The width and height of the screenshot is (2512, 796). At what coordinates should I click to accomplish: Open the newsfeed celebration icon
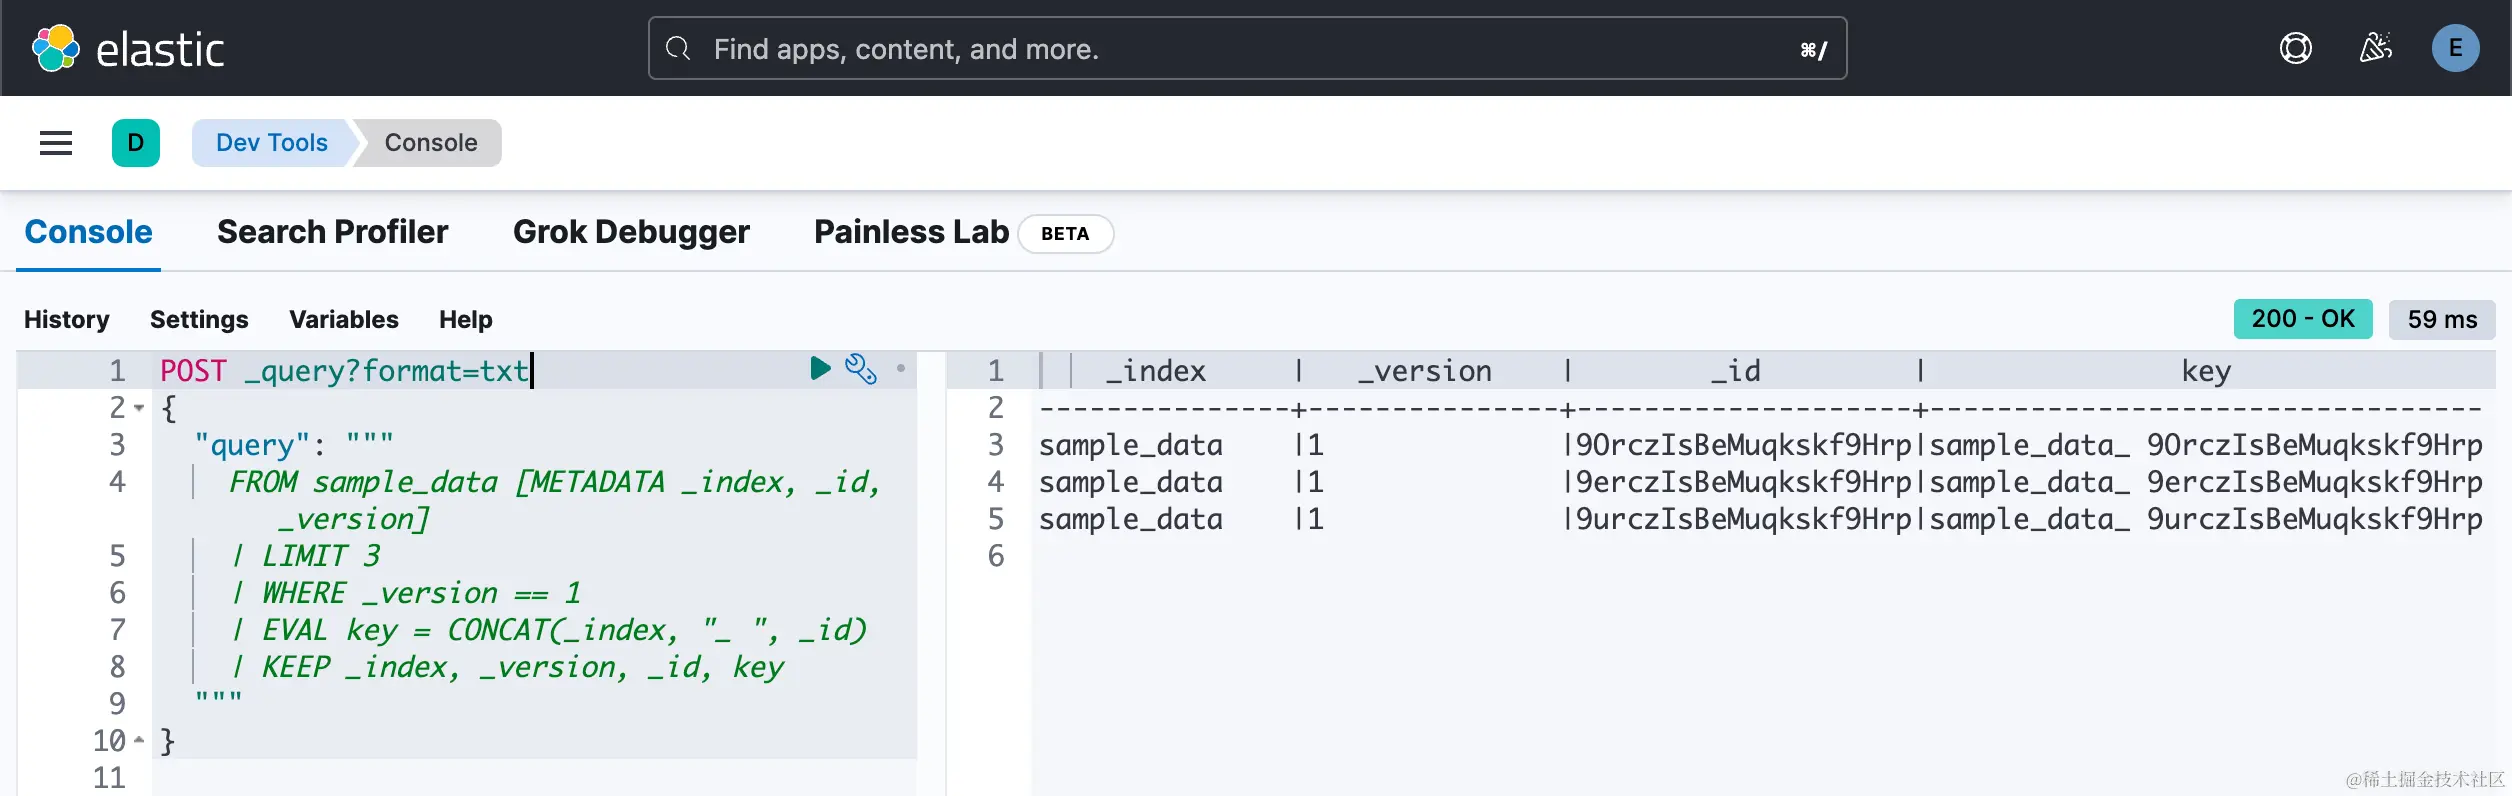2375,48
